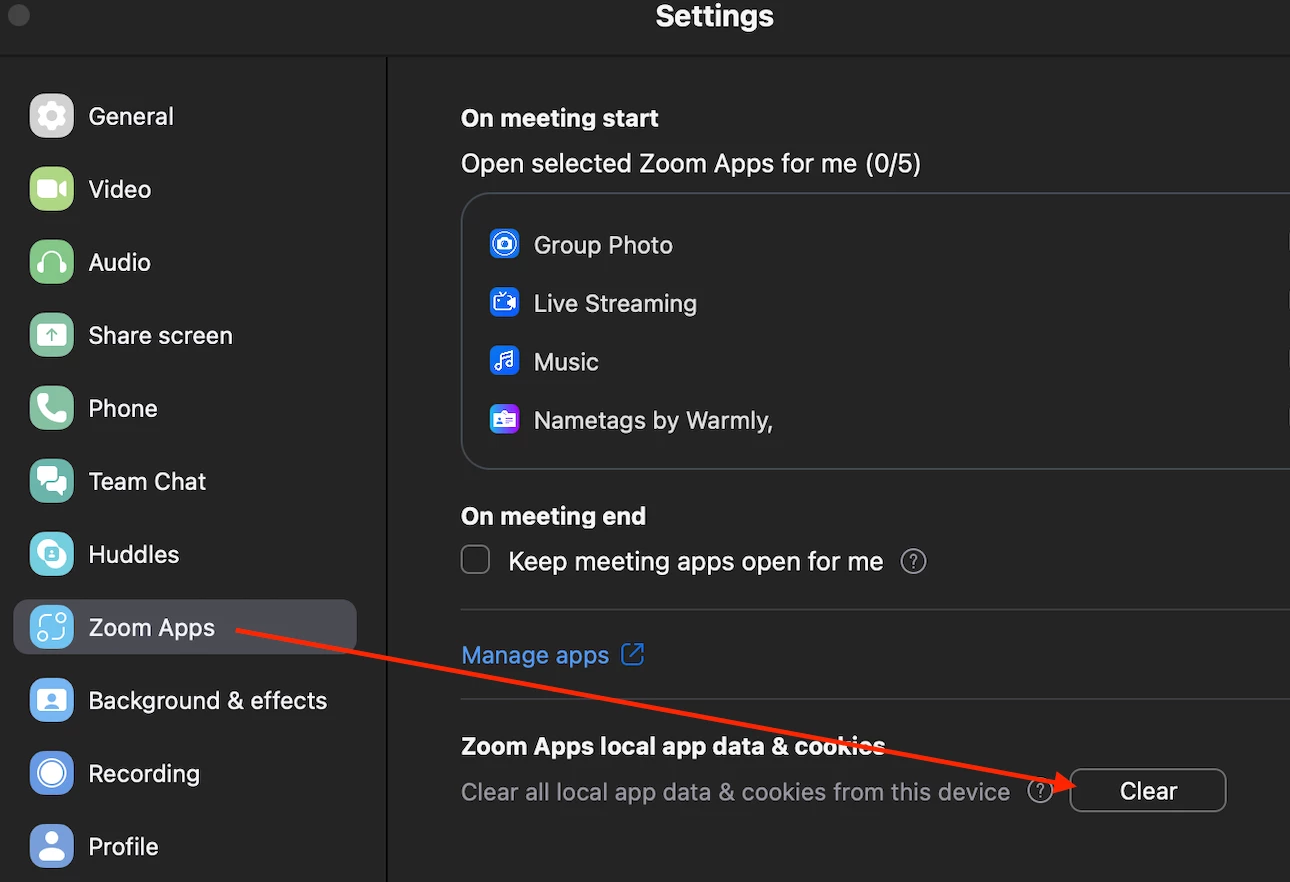Click help icon next to Clear button
1290x882 pixels.
(1041, 791)
